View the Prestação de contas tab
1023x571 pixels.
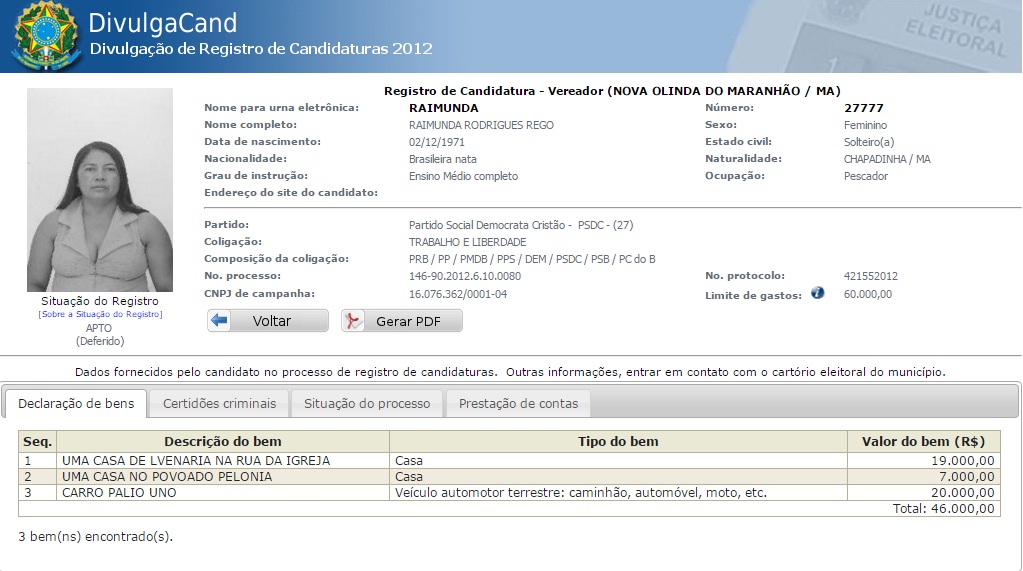tap(518, 403)
